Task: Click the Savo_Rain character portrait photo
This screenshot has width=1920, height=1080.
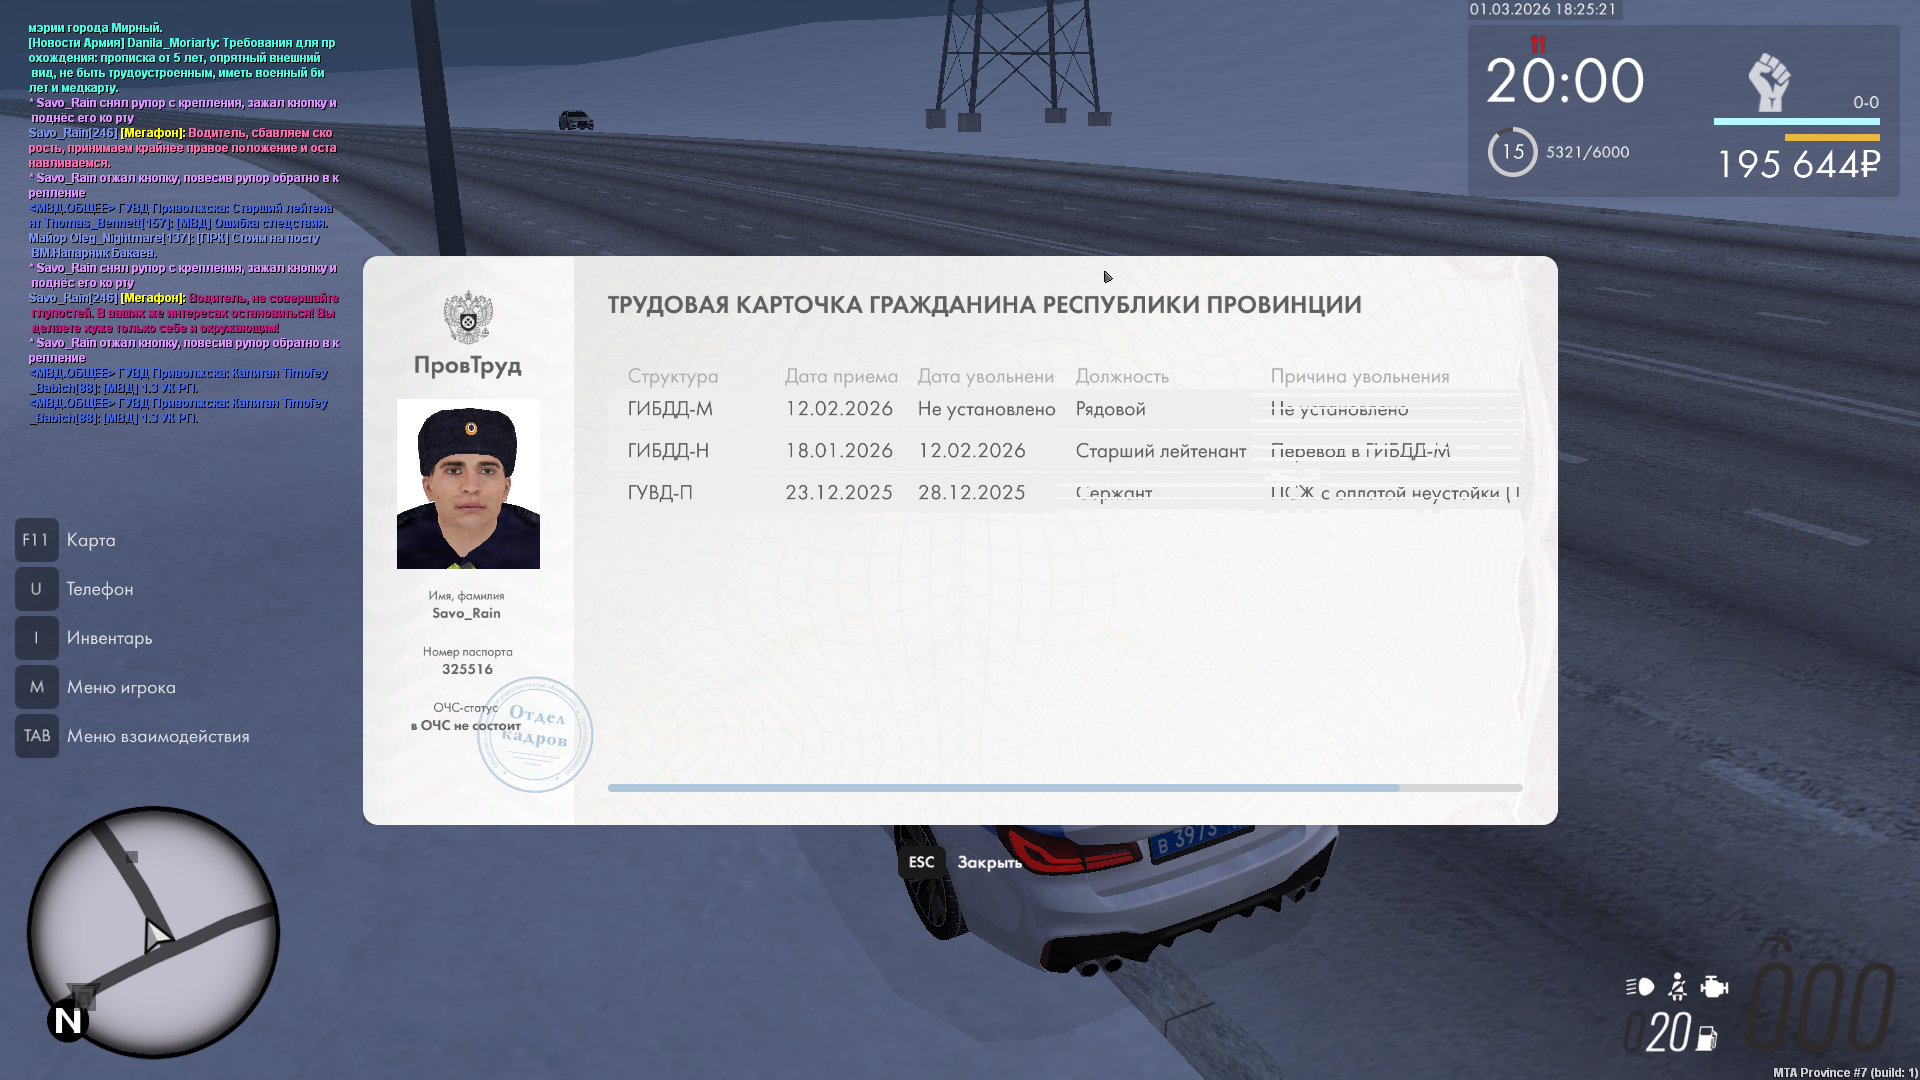Action: (x=468, y=484)
